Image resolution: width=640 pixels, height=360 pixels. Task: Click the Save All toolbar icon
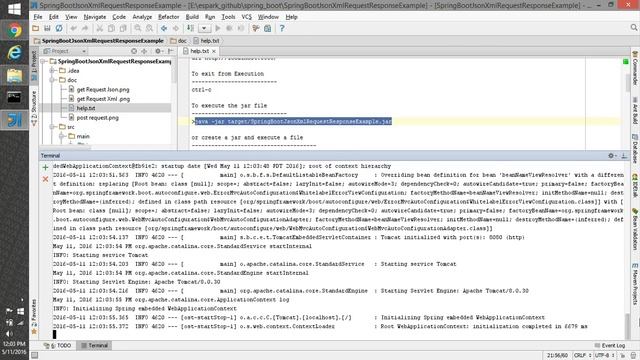[x=47, y=28]
